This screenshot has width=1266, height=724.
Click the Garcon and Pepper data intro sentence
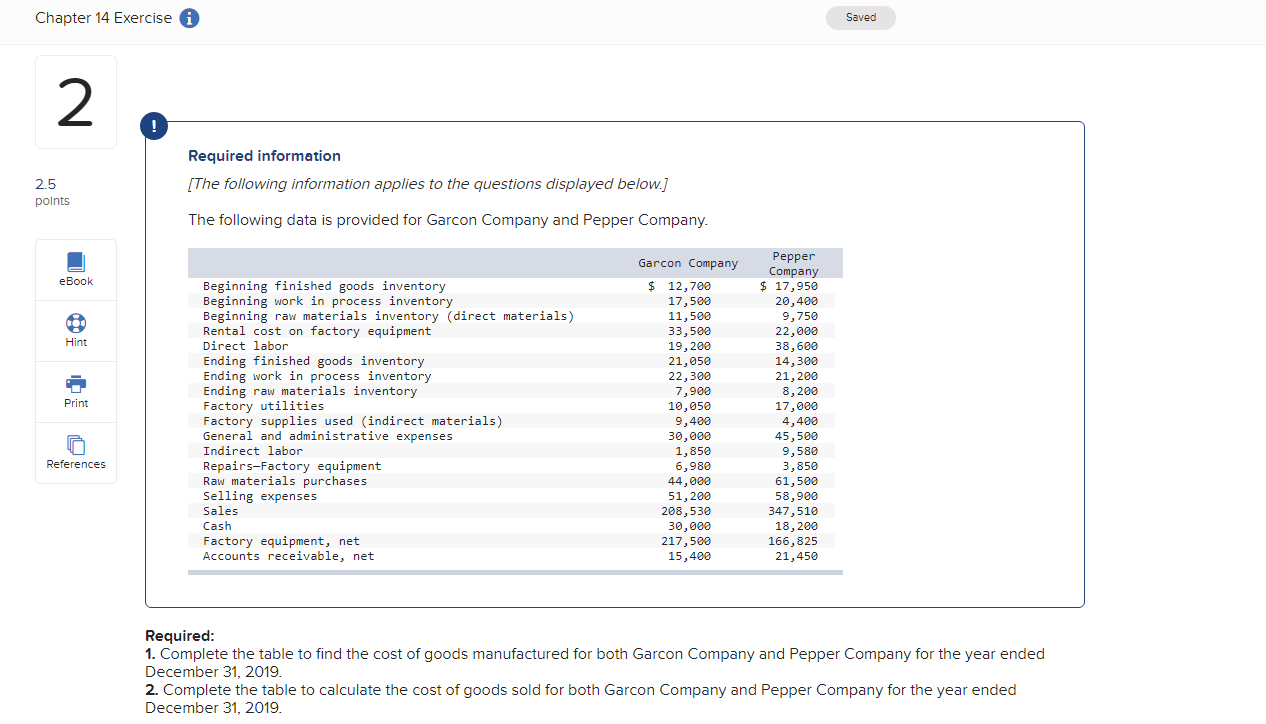coord(448,220)
